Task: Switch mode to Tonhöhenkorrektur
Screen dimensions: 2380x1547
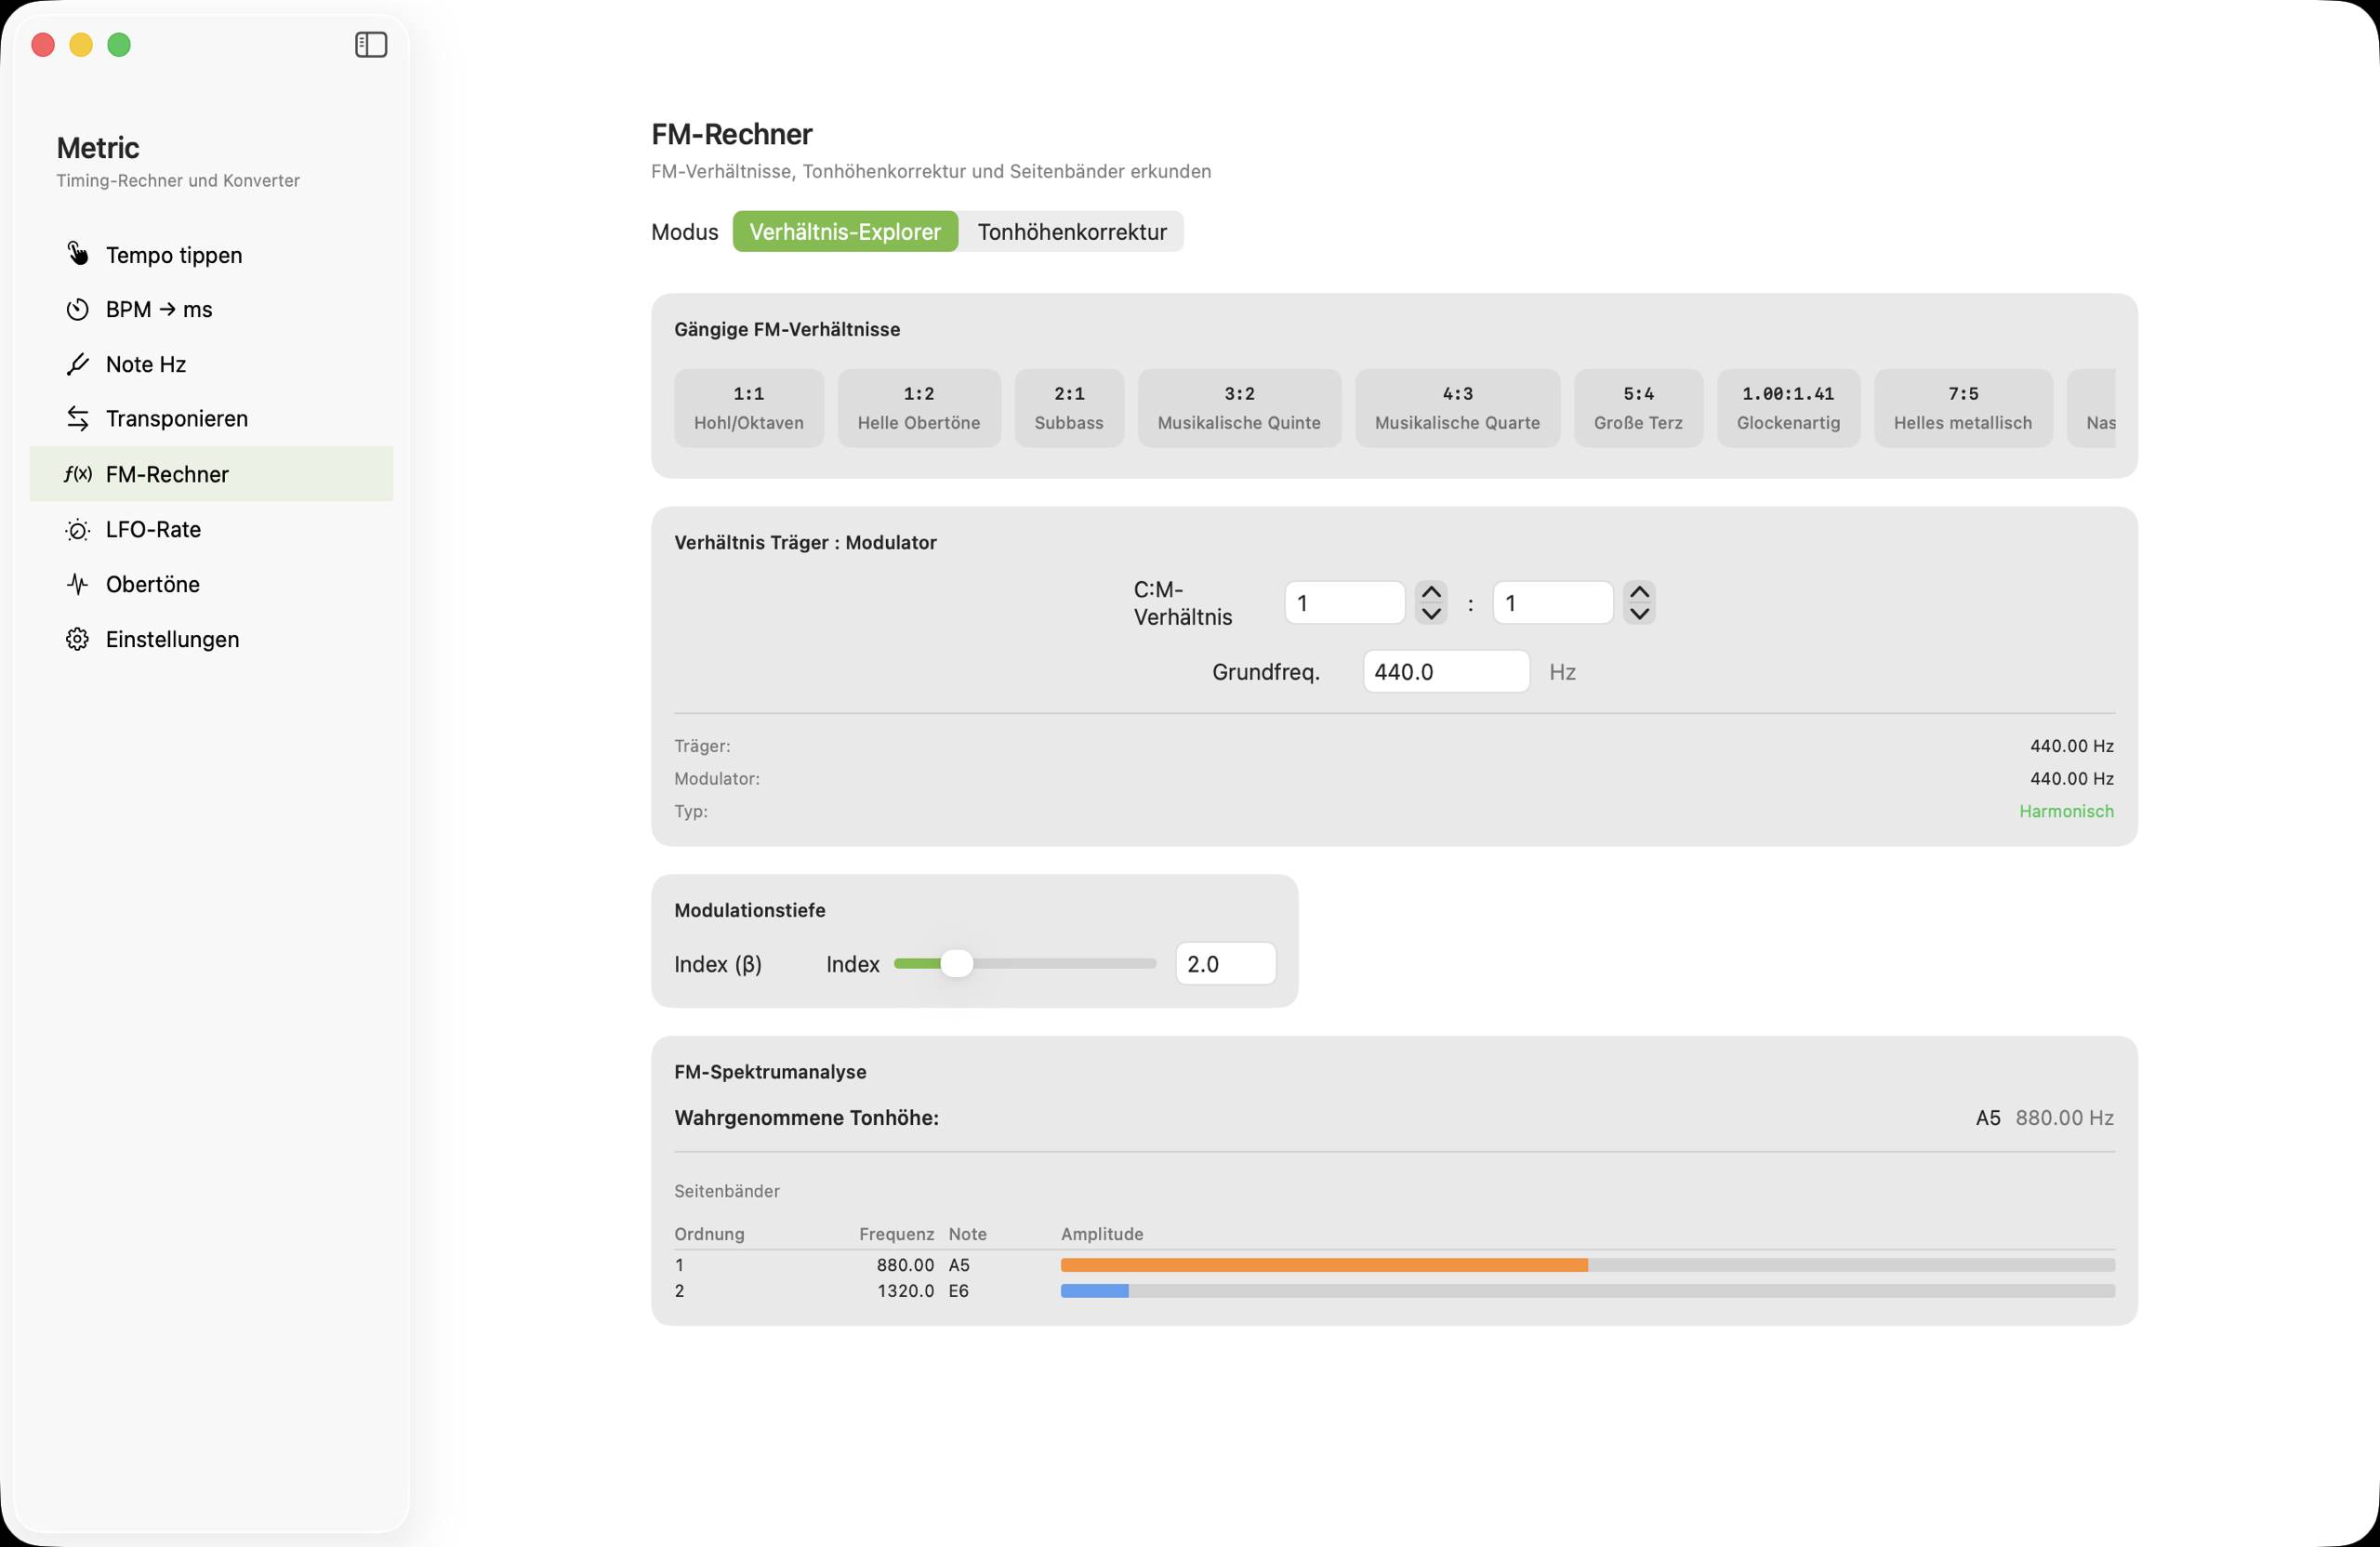Action: 1071,232
